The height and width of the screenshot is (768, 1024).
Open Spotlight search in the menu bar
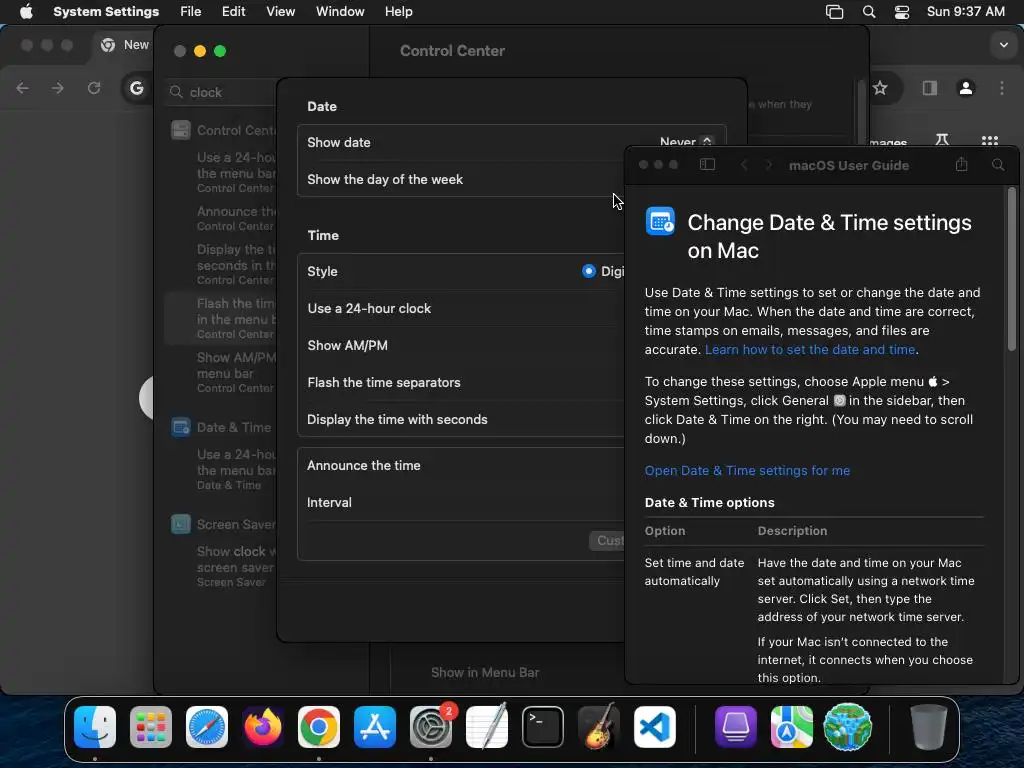point(869,12)
